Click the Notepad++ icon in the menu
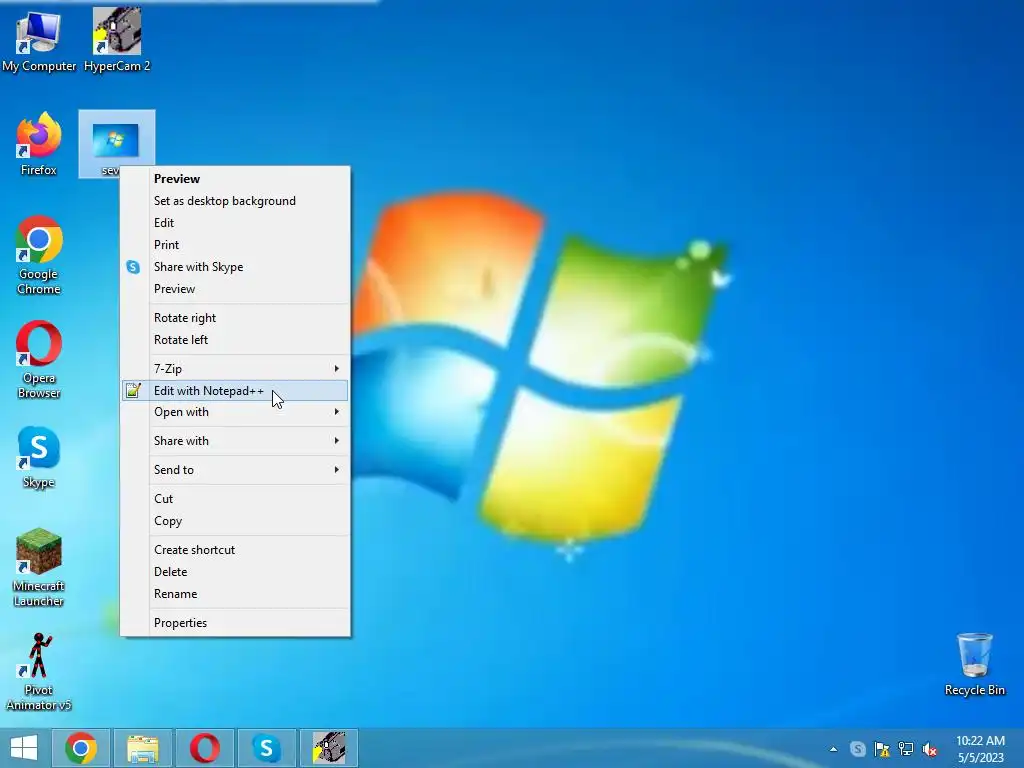 point(133,391)
